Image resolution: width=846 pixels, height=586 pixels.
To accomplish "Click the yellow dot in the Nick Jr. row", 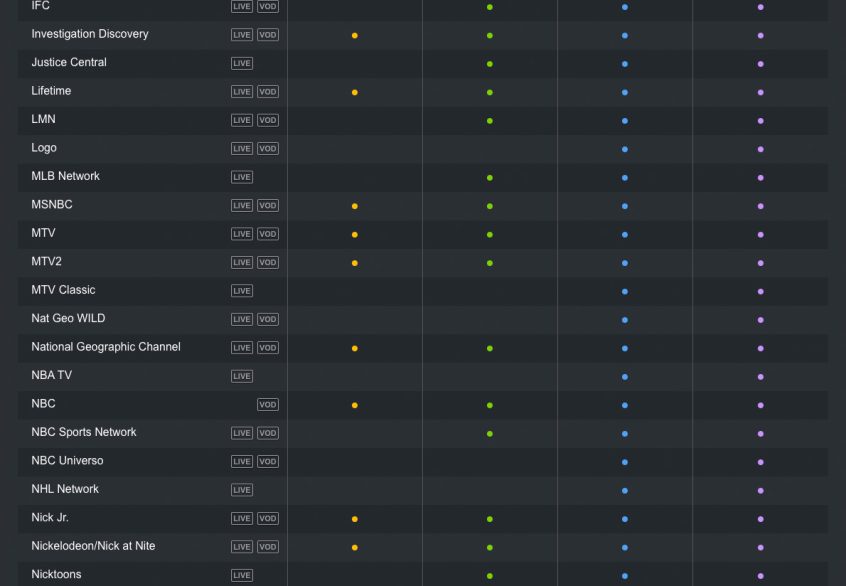I will coord(354,519).
